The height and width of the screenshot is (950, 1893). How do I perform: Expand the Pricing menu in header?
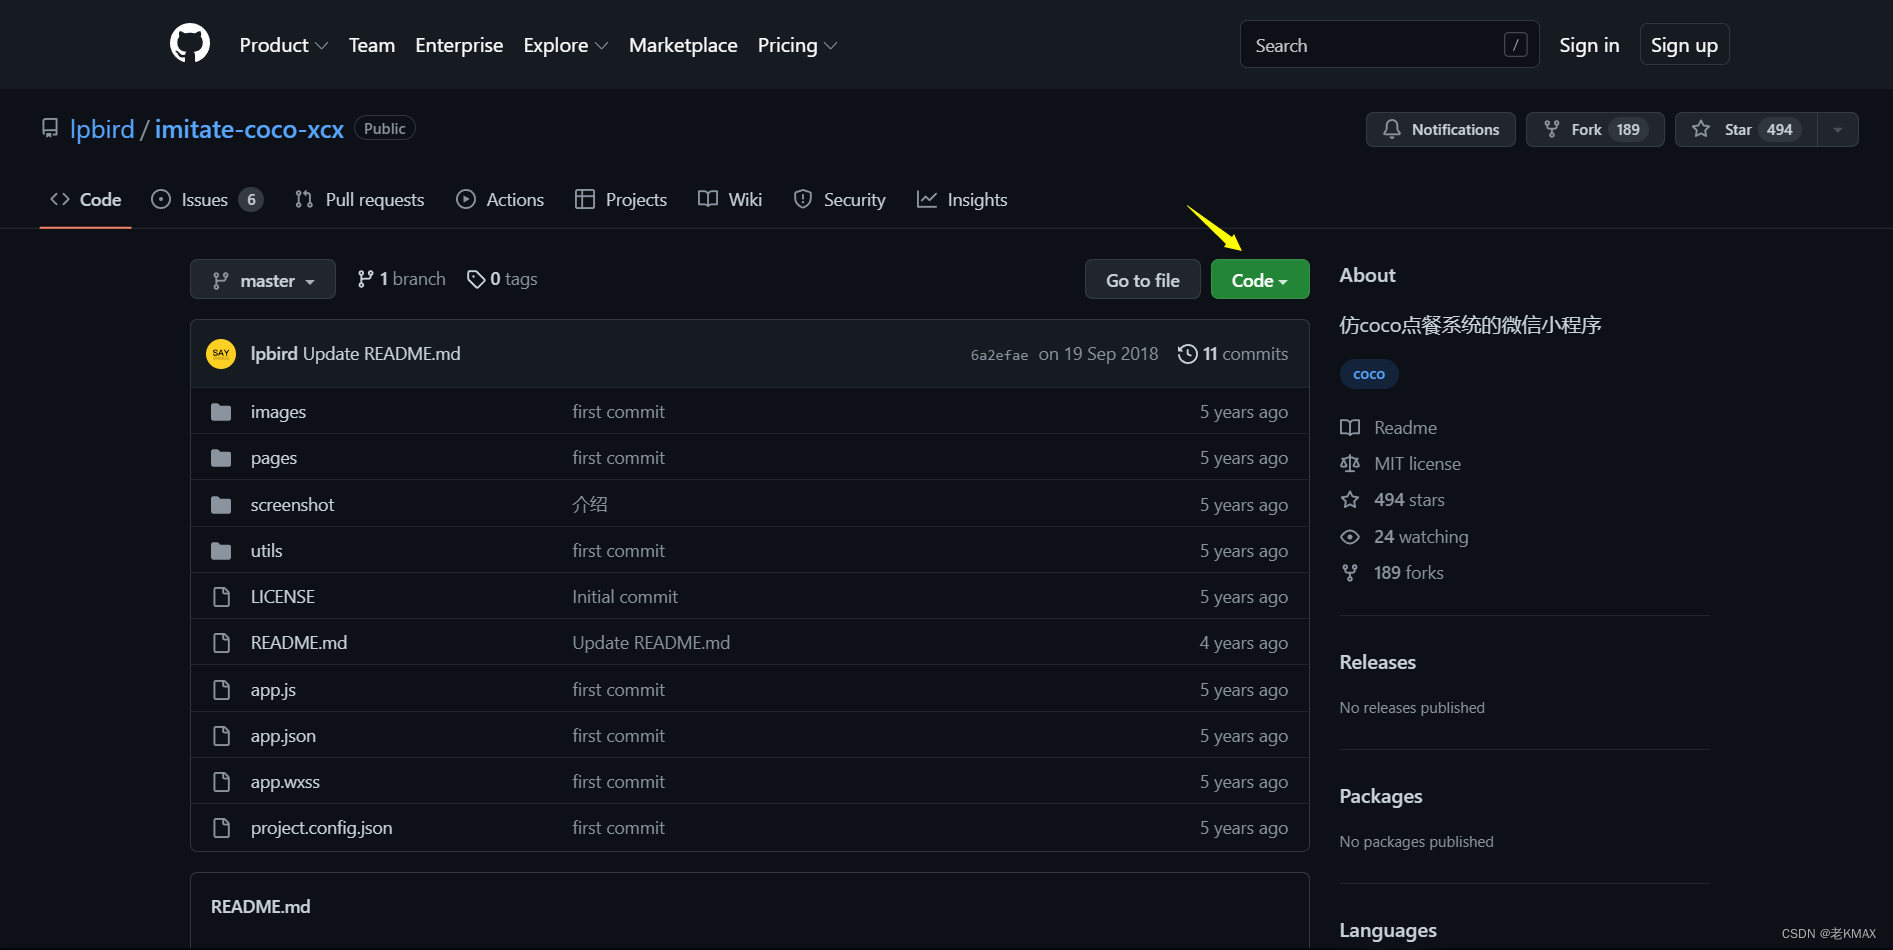pos(797,45)
